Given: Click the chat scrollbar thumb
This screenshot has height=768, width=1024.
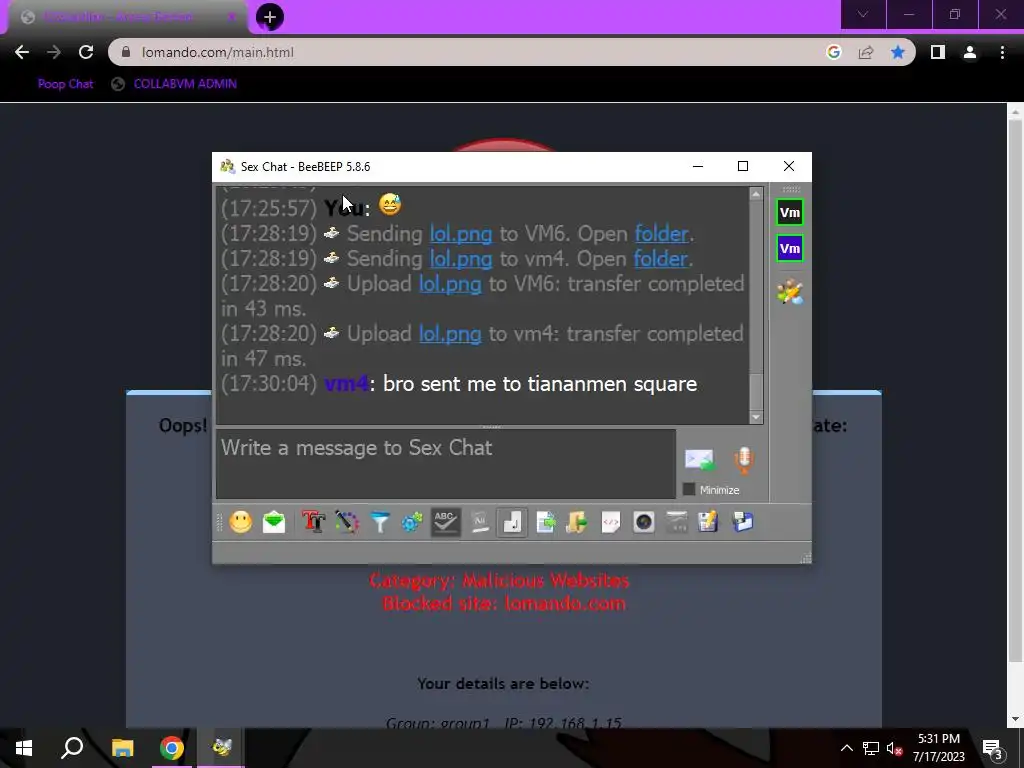Looking at the screenshot, I should pos(756,391).
